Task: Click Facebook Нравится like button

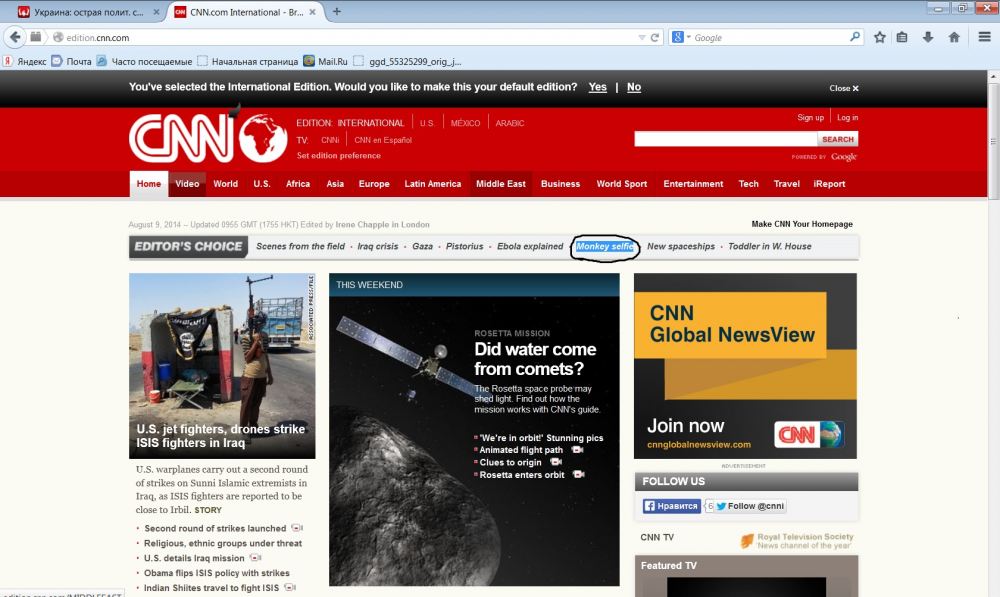Action: [670, 506]
